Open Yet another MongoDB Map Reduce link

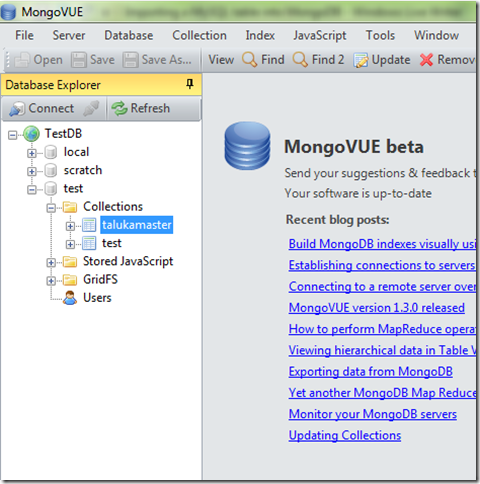(x=382, y=393)
